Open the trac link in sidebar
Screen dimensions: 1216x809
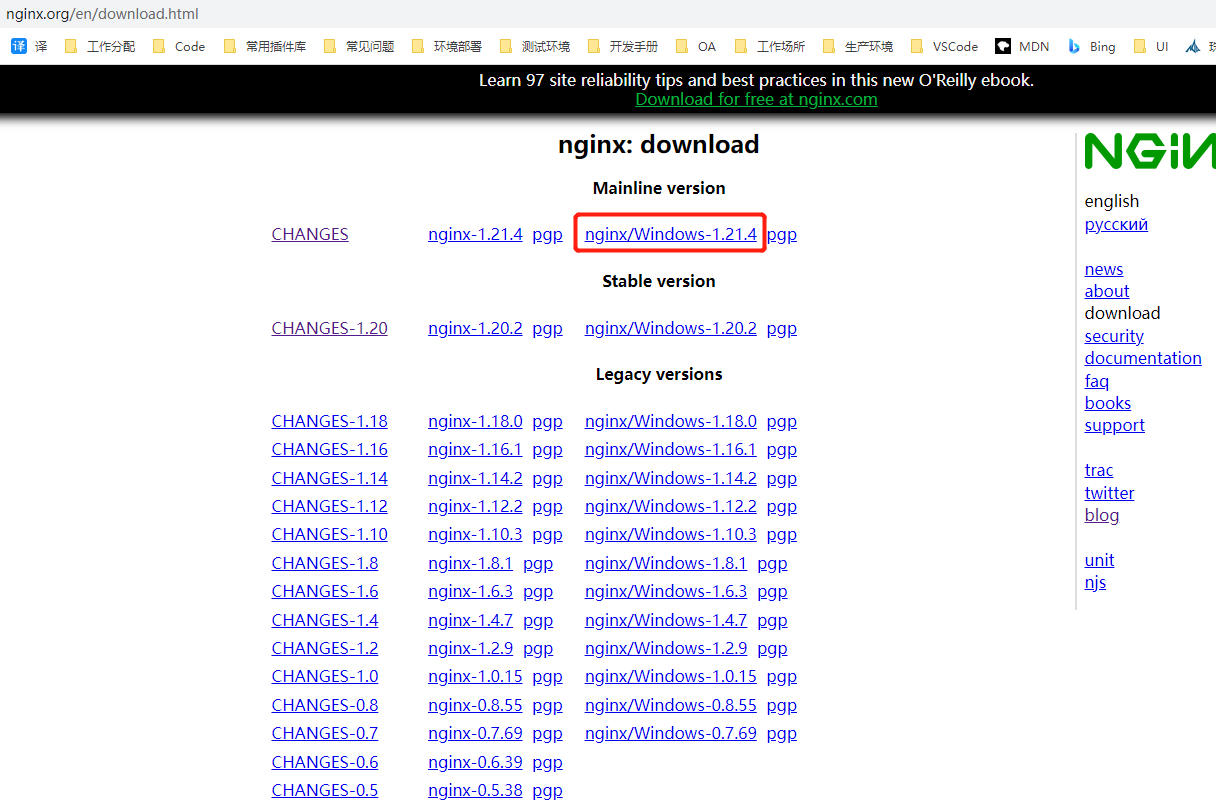(1099, 470)
